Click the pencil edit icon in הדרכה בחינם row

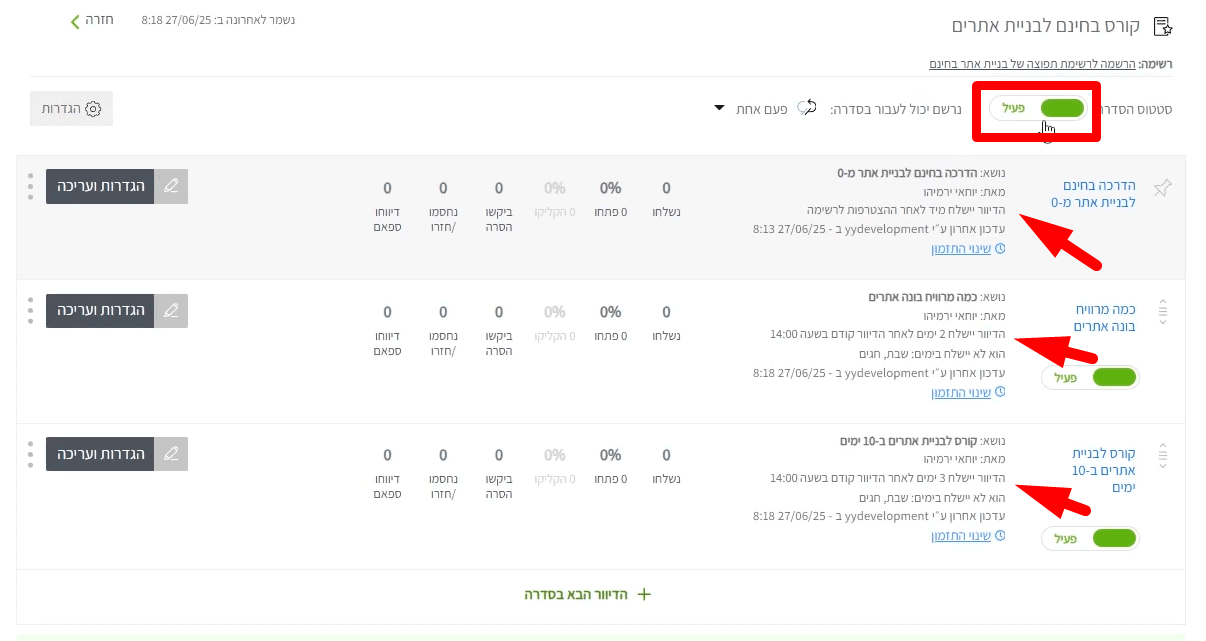(x=171, y=186)
